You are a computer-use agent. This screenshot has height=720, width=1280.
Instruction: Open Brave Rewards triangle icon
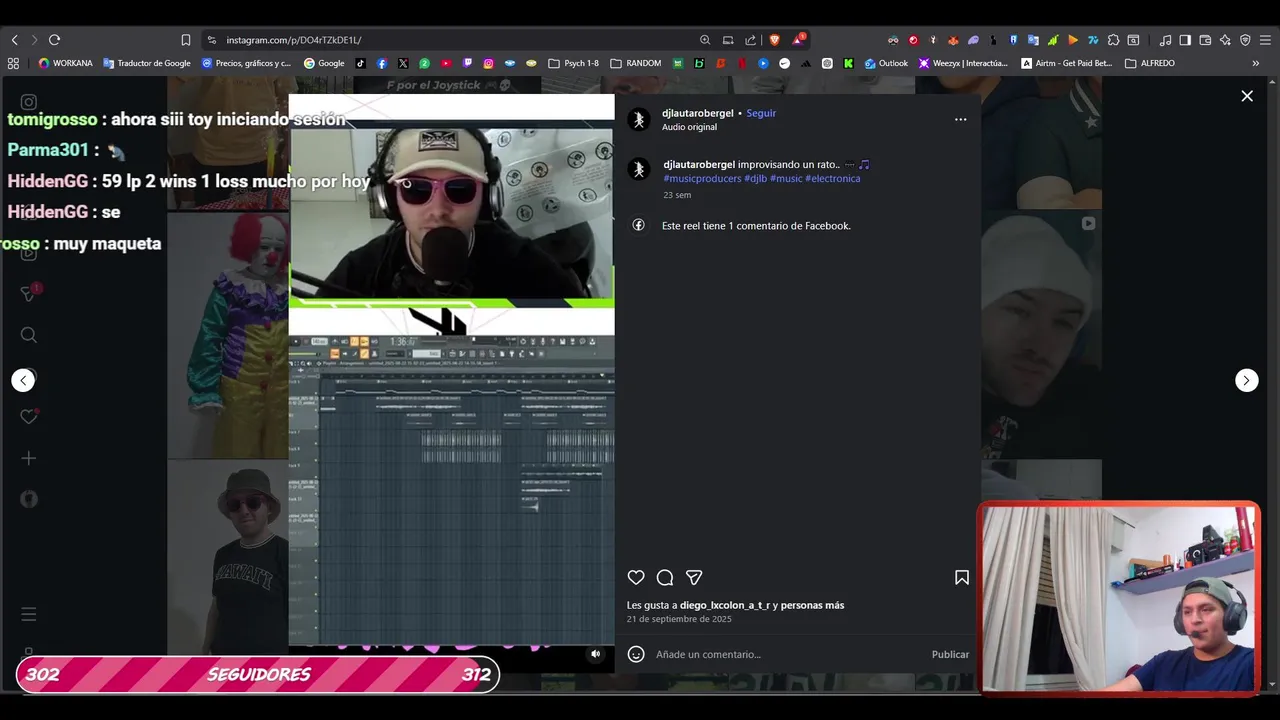coord(798,40)
